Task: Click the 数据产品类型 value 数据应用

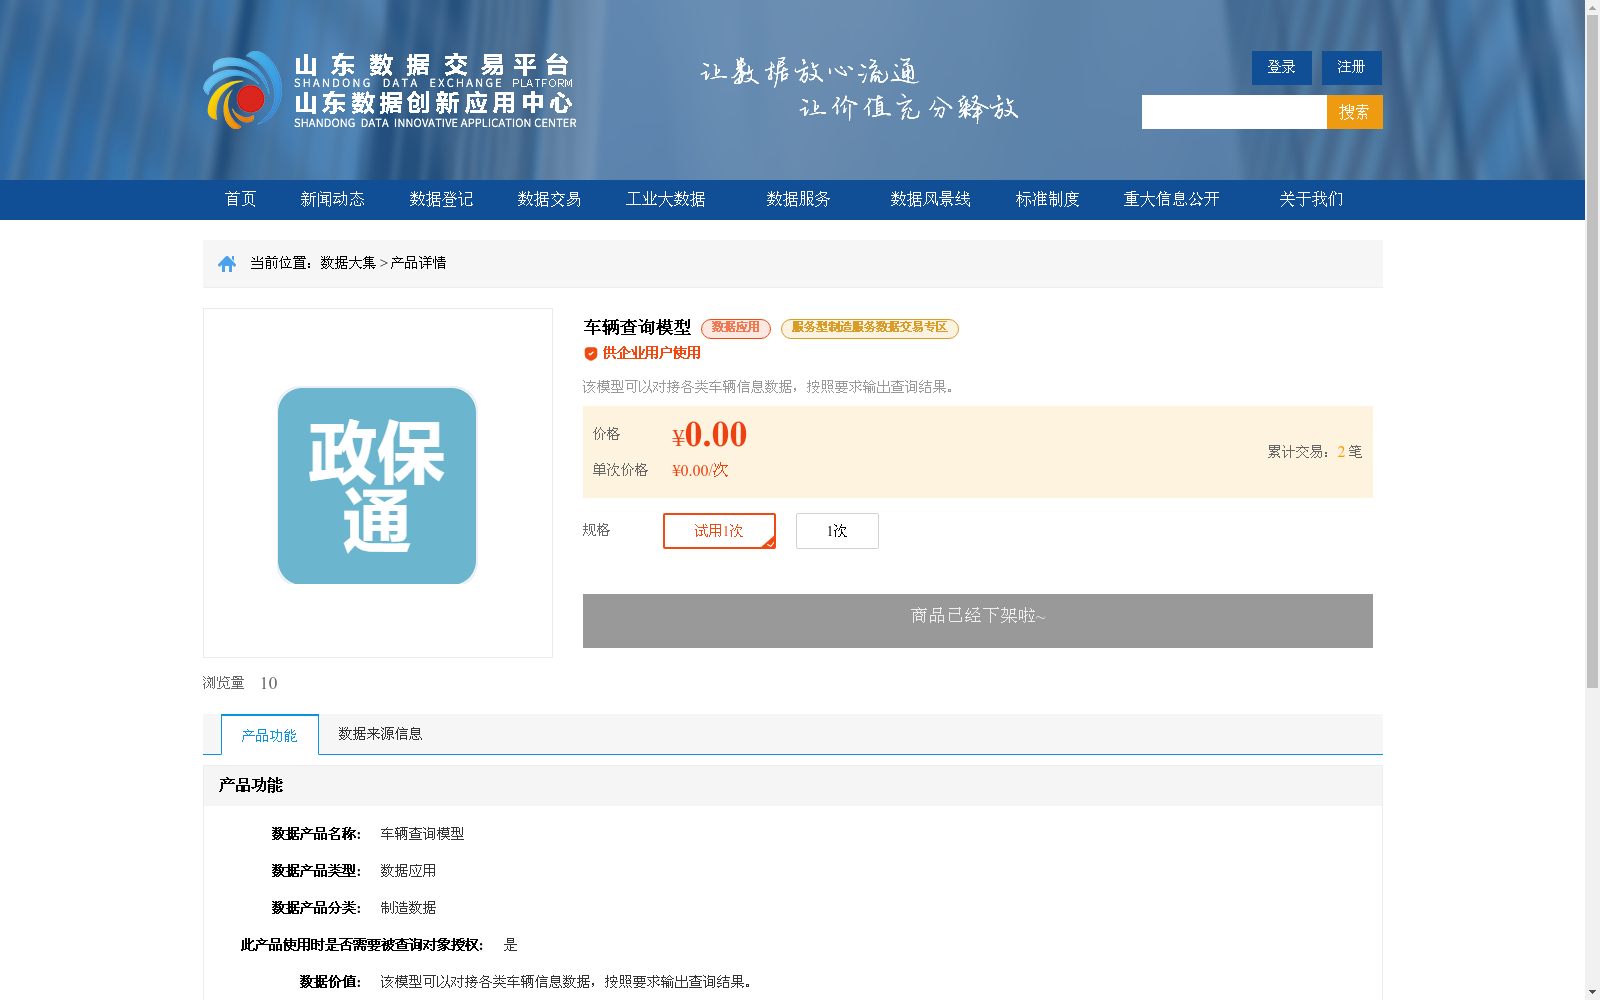Action: (408, 871)
